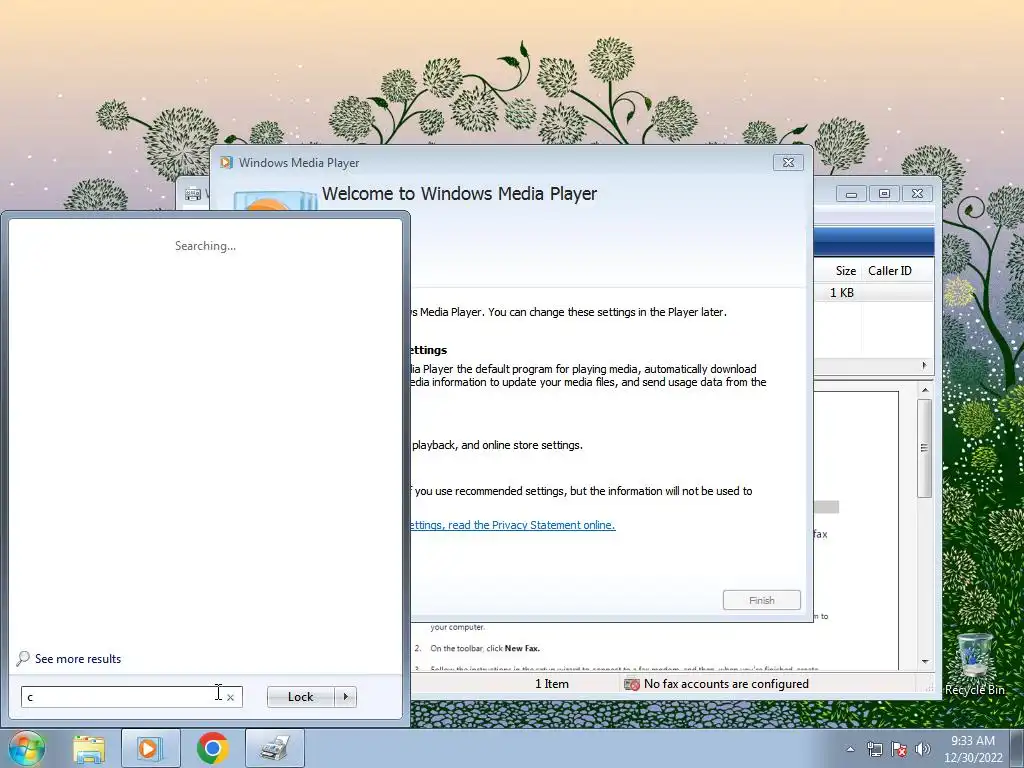The image size is (1024, 768).
Task: Select the 1 KB size cell
Action: click(x=841, y=293)
